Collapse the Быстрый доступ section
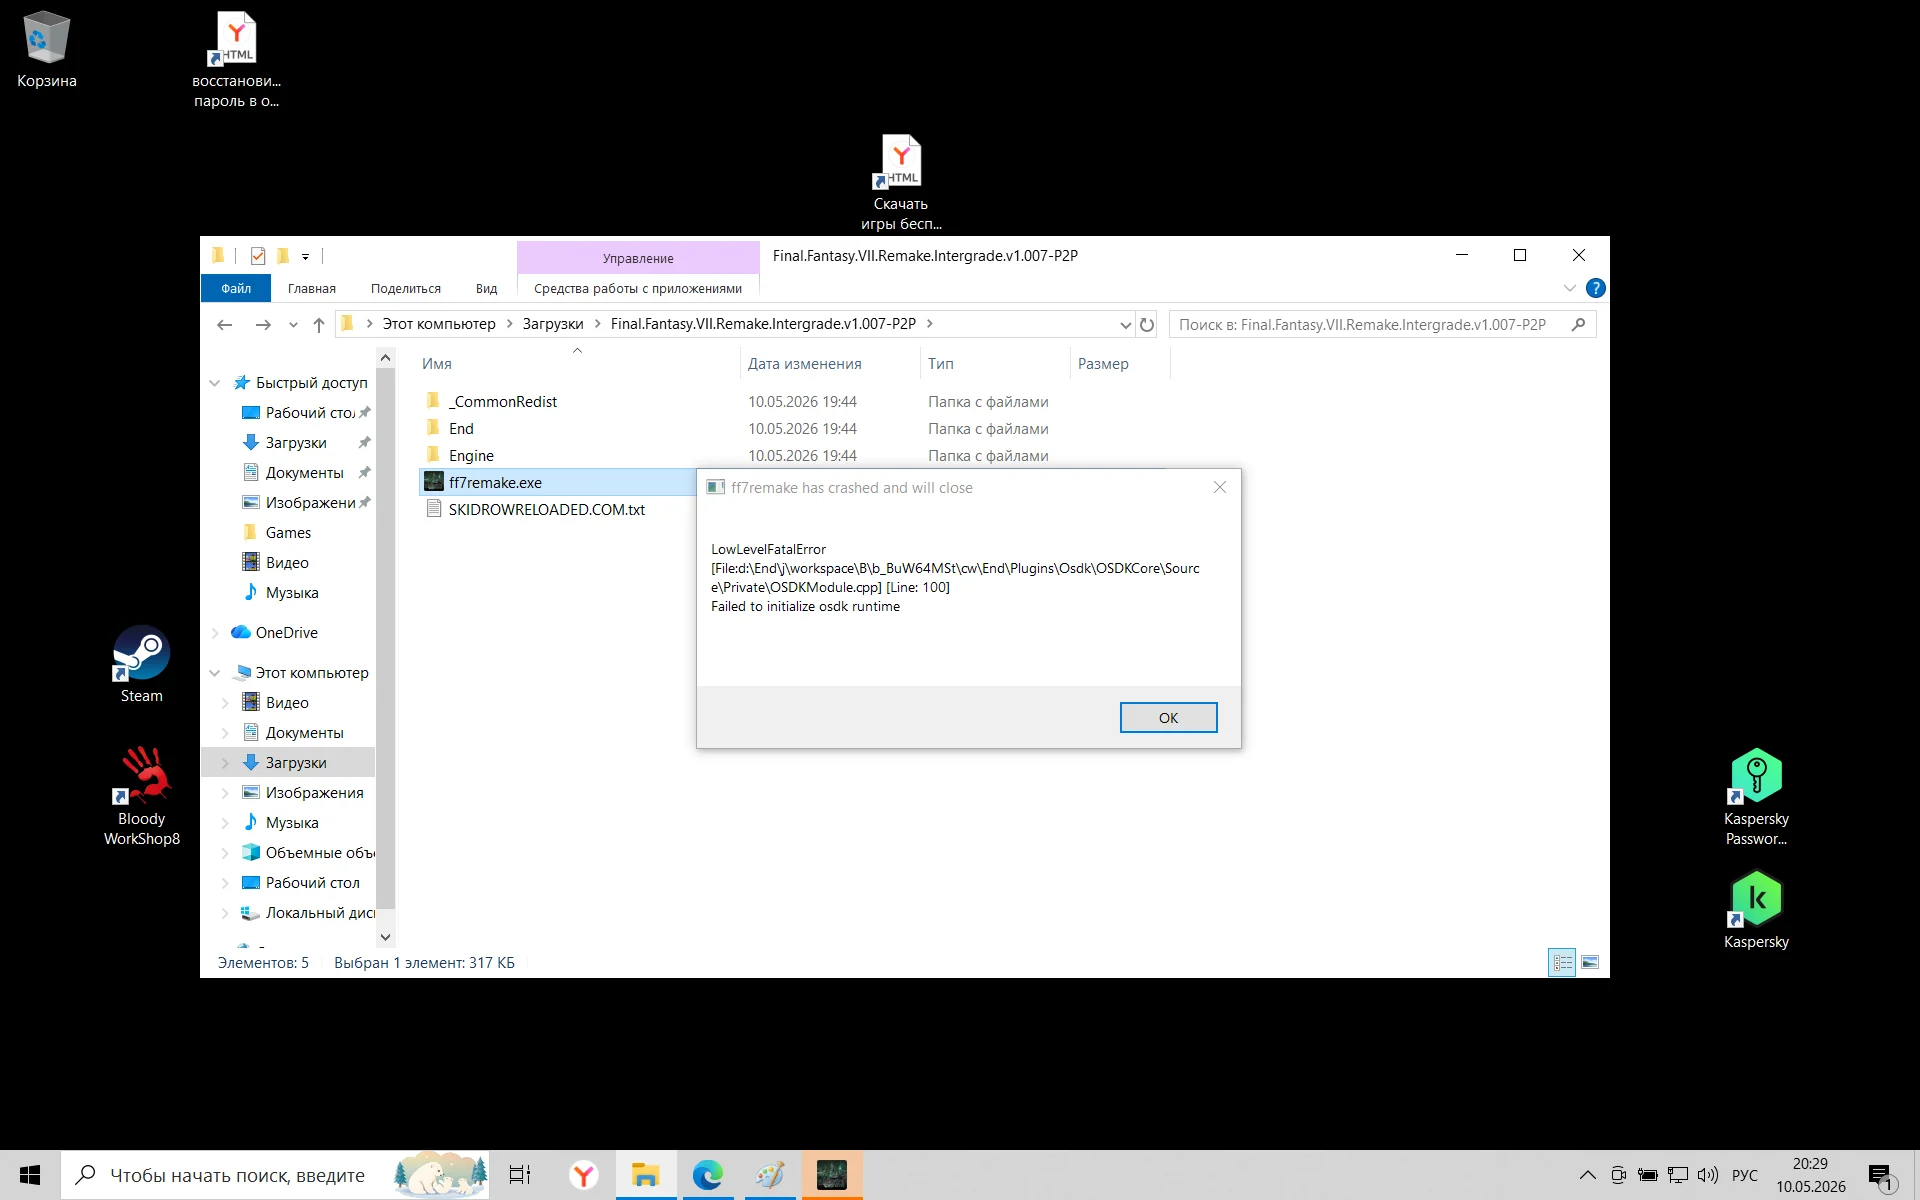Viewport: 1920px width, 1200px height. (x=215, y=383)
